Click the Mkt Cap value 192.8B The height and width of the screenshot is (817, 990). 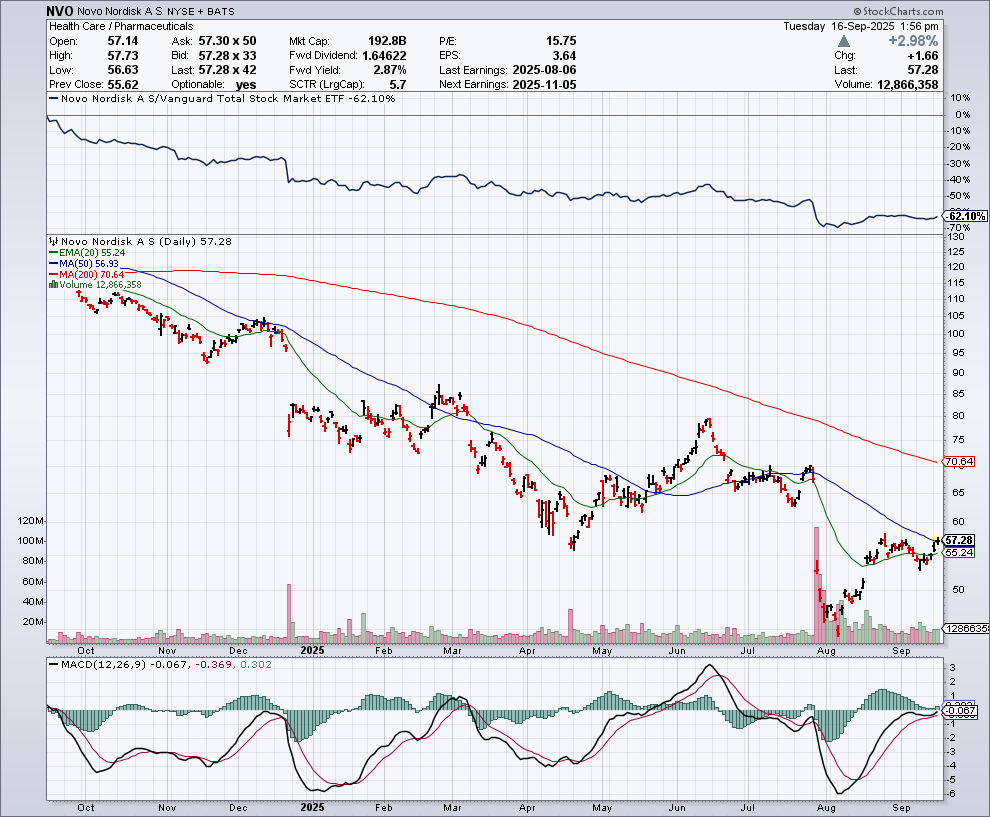387,40
